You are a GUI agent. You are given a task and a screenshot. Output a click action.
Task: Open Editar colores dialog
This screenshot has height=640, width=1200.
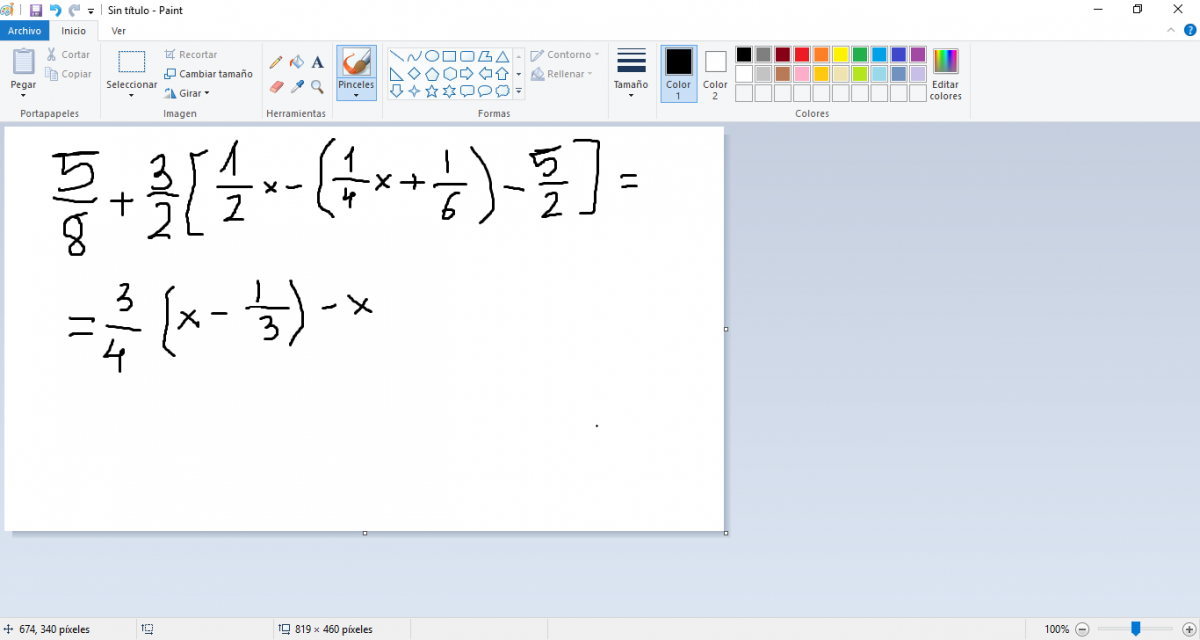click(x=945, y=74)
